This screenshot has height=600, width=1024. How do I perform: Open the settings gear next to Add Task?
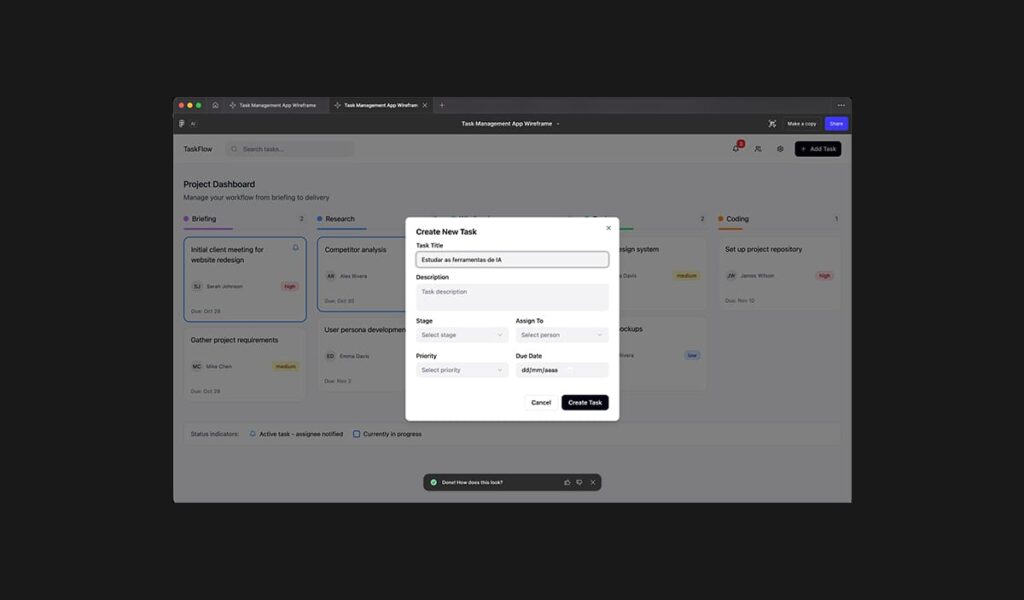[780, 148]
